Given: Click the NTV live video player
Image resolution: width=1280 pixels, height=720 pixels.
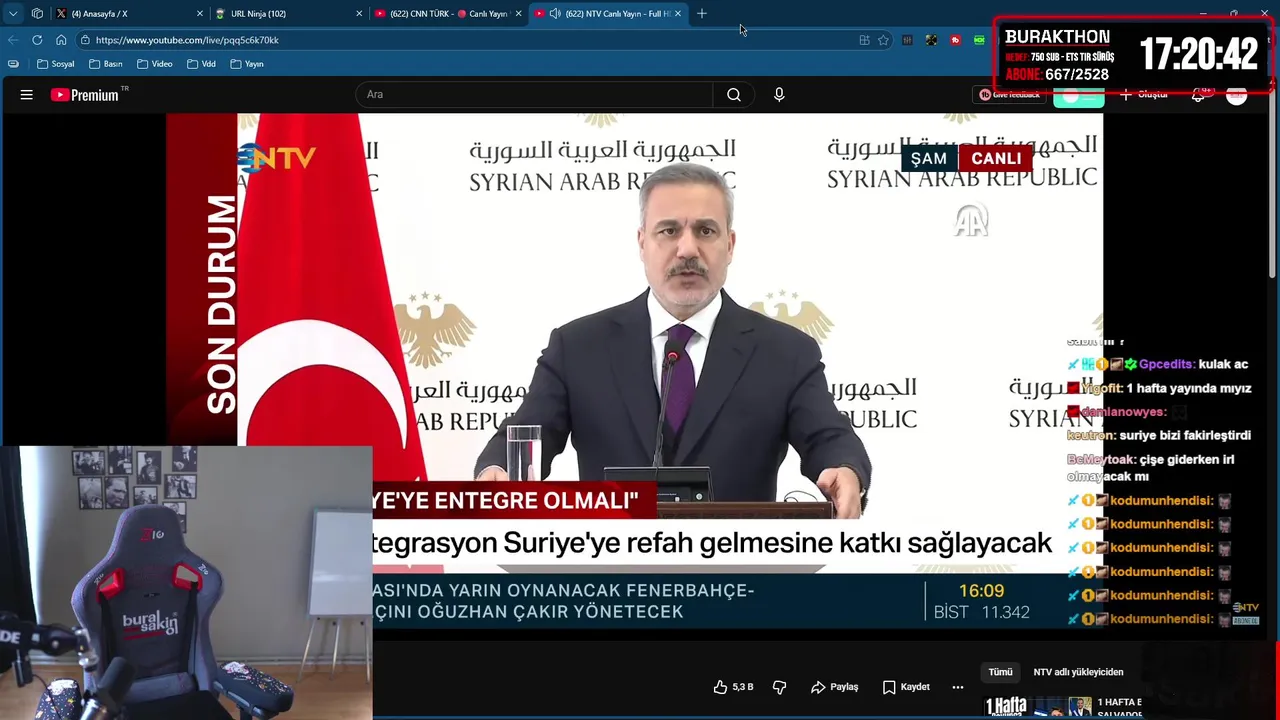Looking at the screenshot, I should (634, 370).
